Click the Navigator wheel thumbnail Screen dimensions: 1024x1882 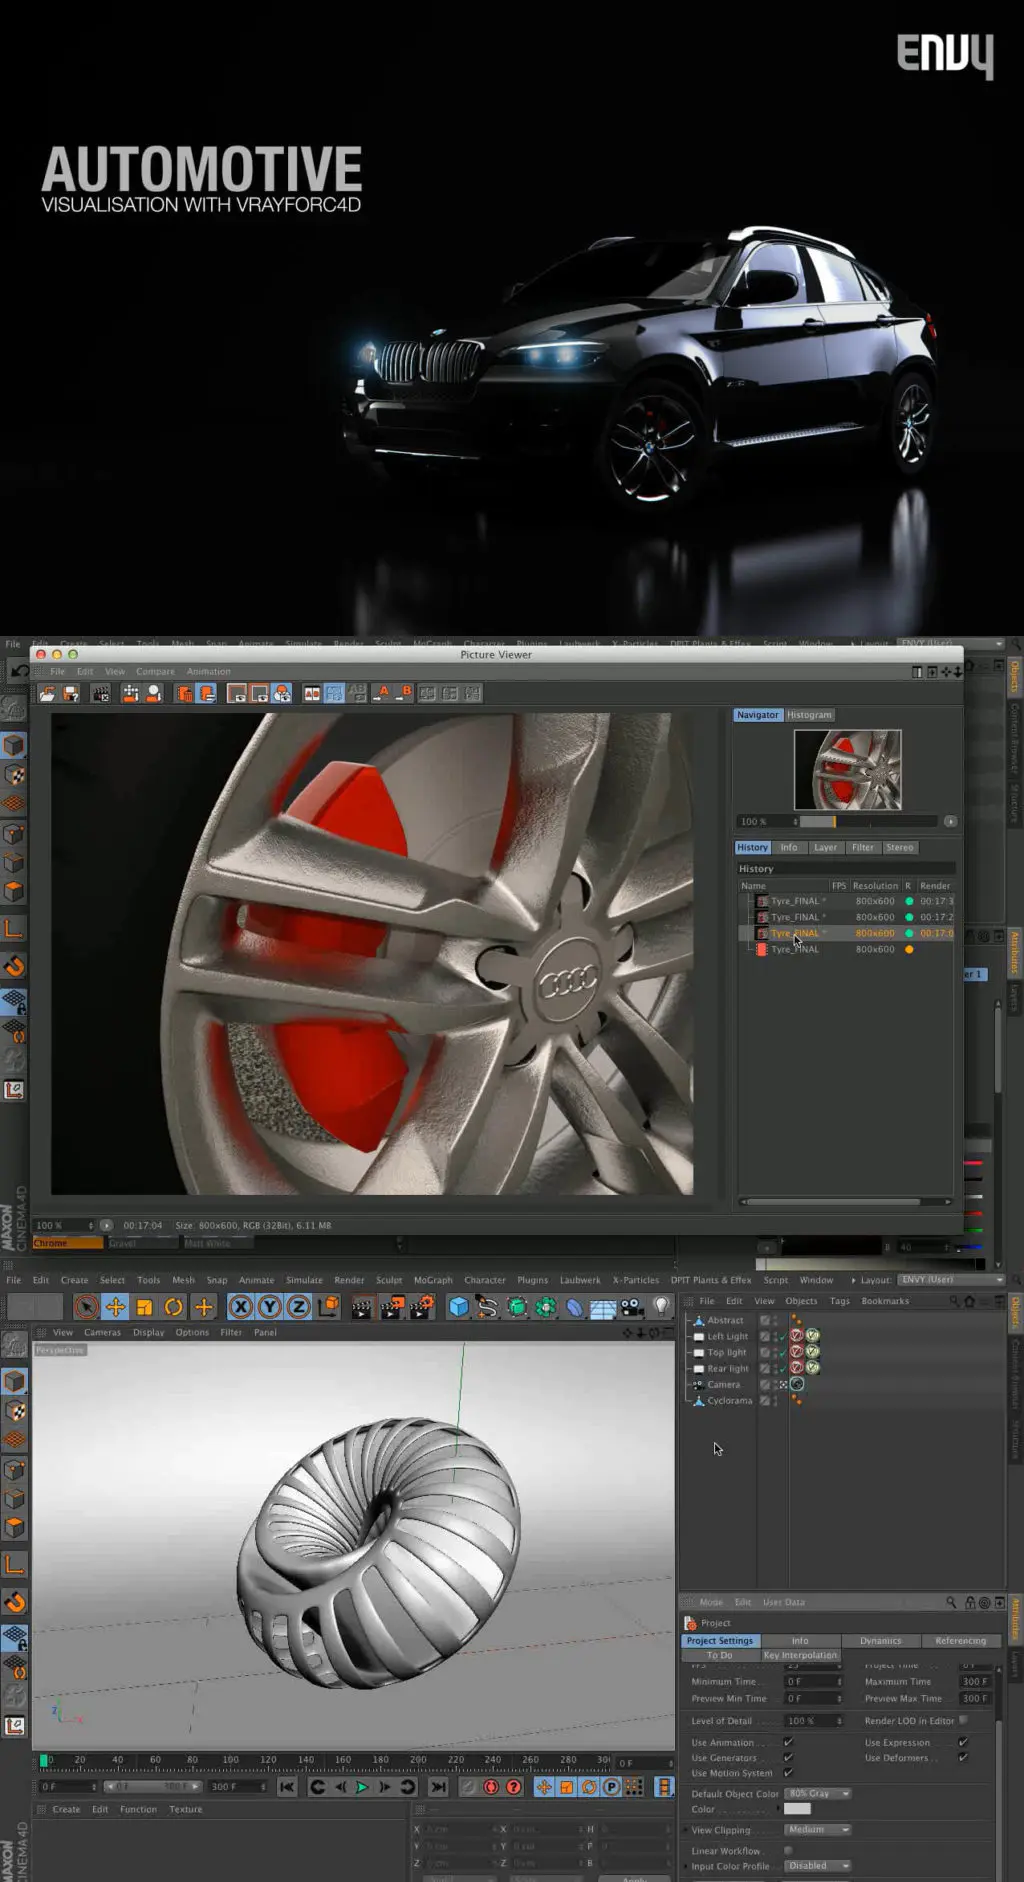coord(847,769)
